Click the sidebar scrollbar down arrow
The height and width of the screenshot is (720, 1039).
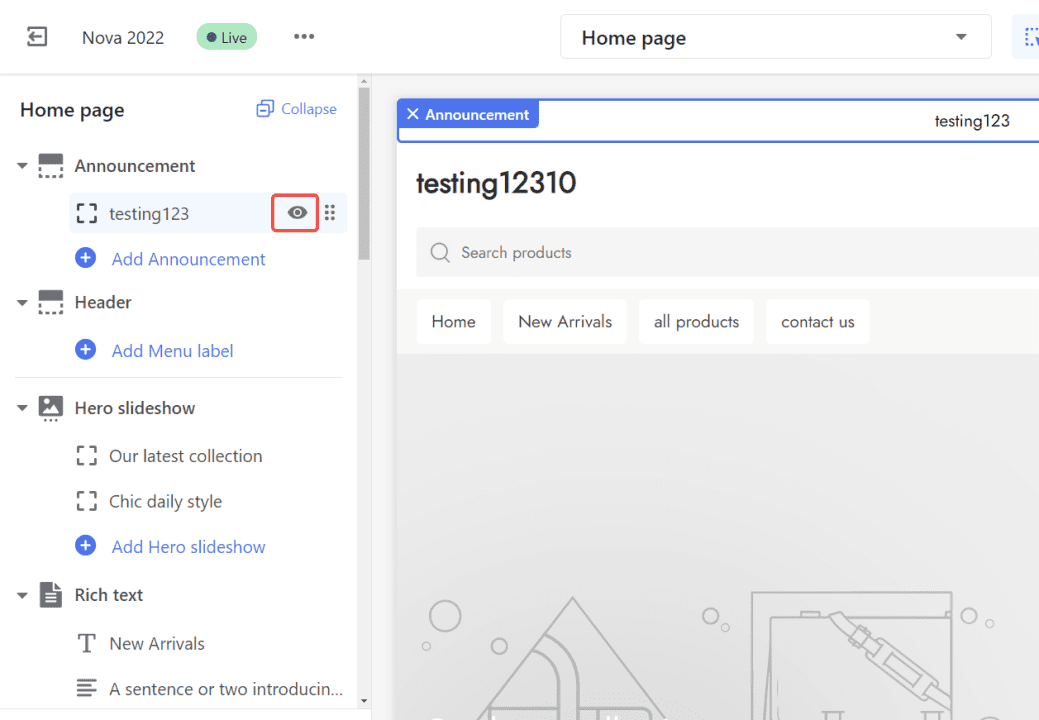pyautogui.click(x=364, y=701)
